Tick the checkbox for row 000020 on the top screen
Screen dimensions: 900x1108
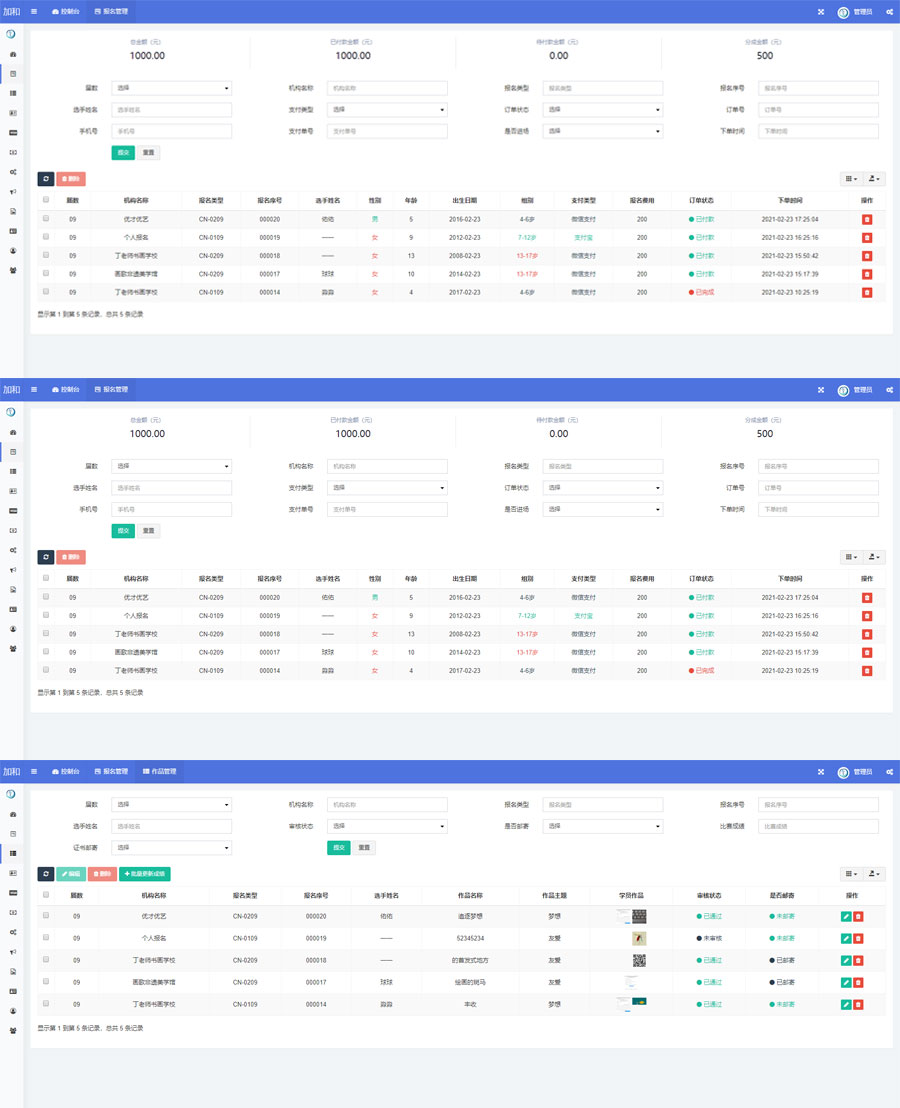pos(46,218)
